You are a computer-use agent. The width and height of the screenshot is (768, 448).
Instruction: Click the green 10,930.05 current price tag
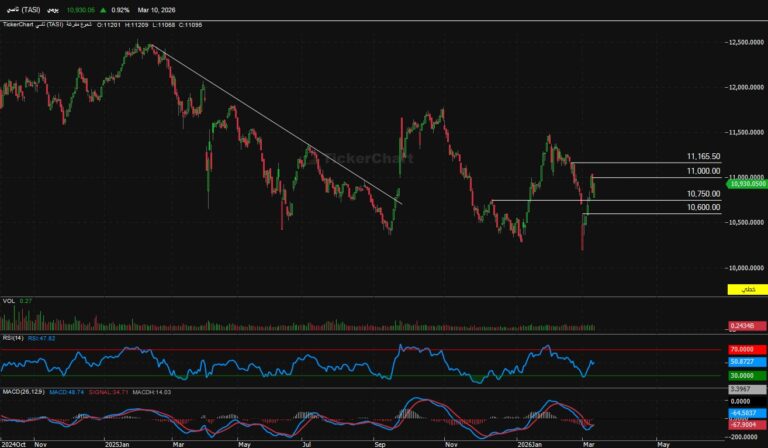(746, 184)
